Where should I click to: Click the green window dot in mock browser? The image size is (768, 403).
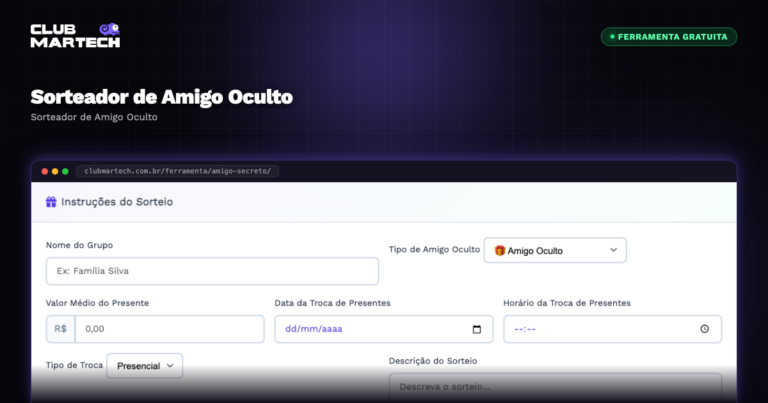click(65, 171)
